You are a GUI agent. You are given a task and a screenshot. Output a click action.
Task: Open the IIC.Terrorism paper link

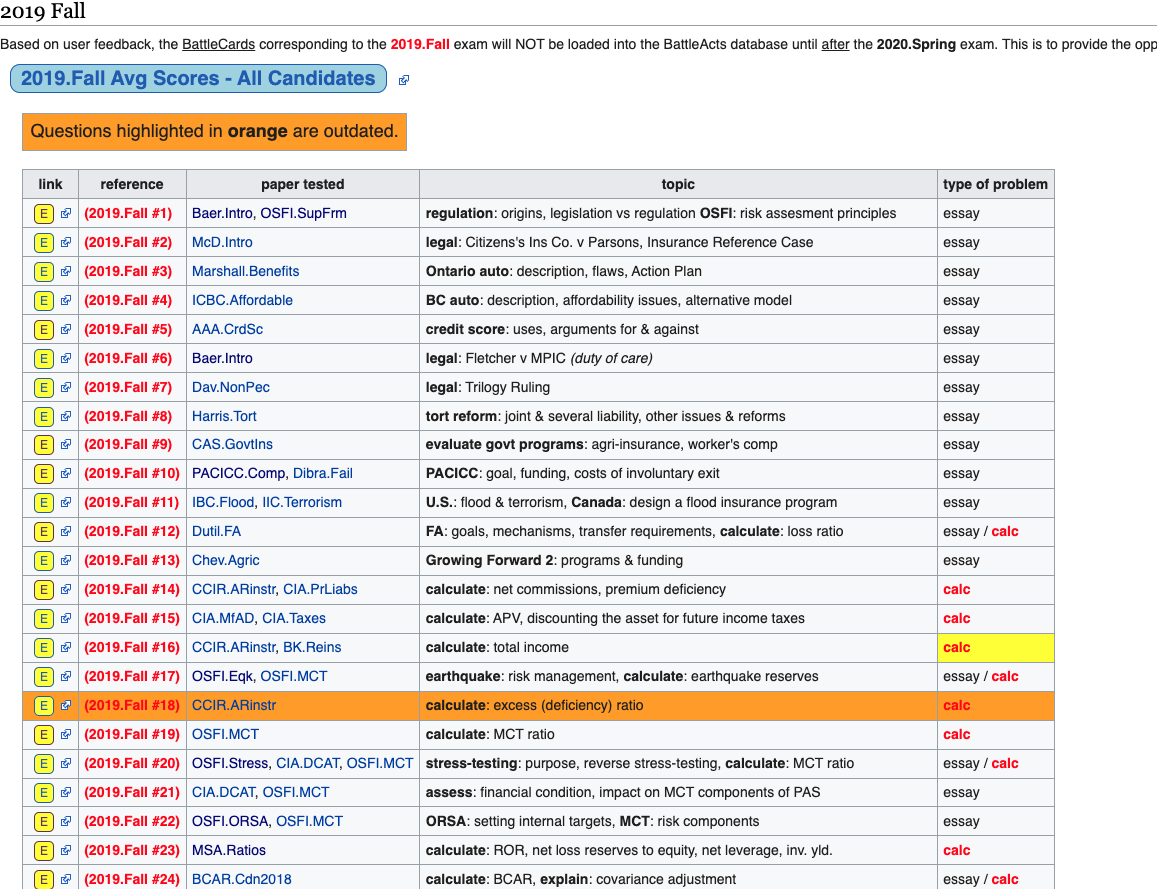pos(302,502)
